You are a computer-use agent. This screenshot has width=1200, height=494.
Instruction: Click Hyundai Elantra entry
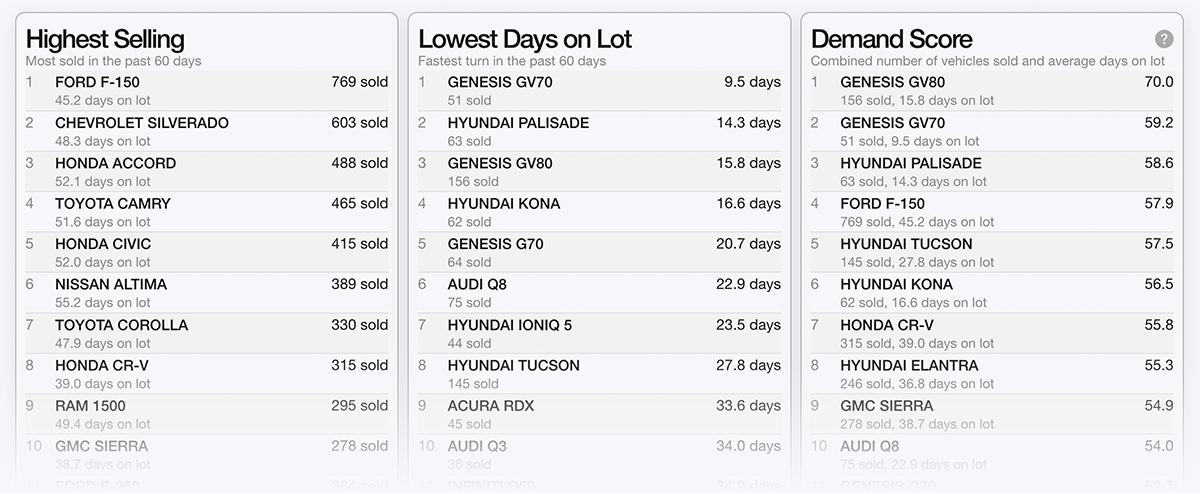909,366
